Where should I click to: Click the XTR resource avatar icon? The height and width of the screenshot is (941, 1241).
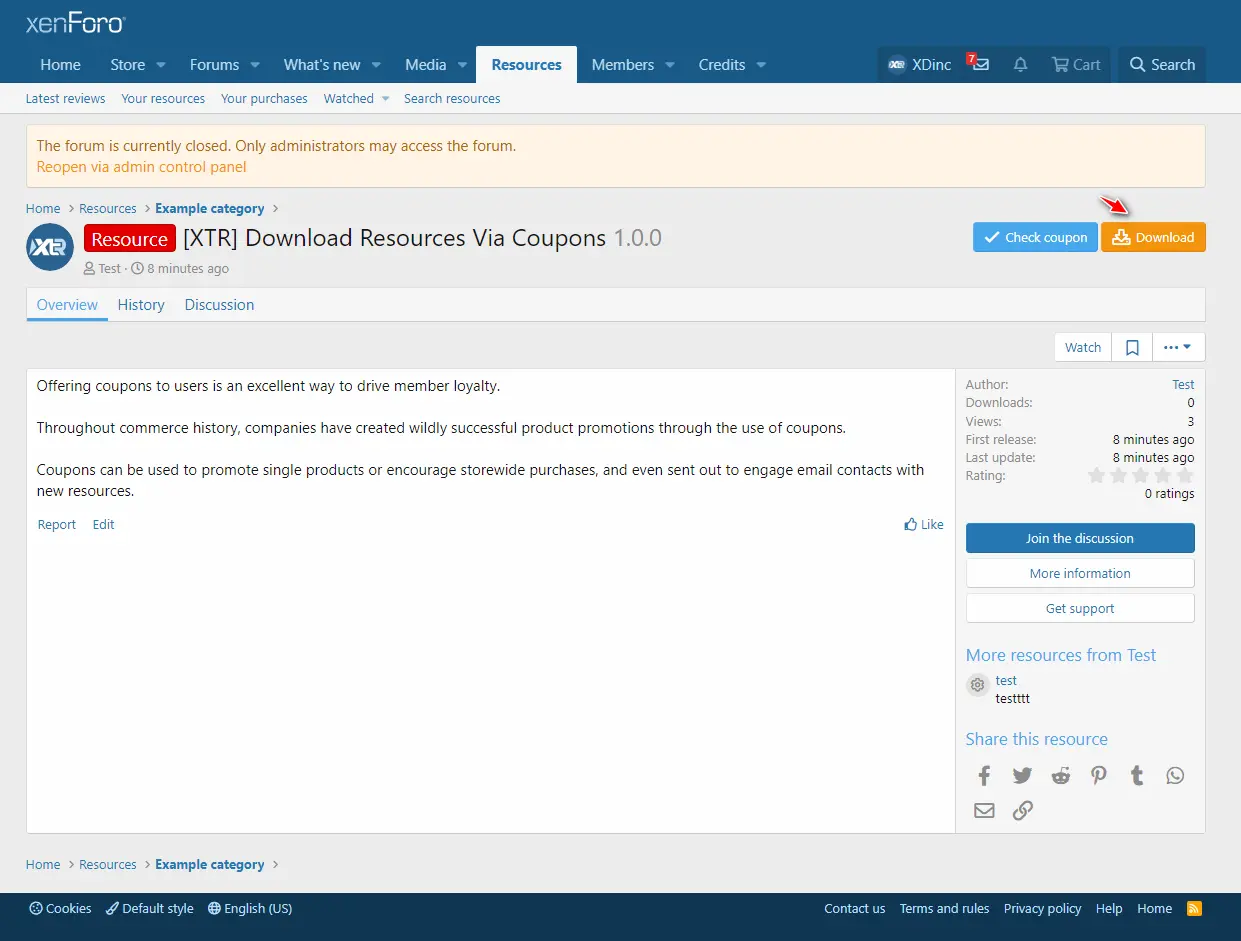[x=50, y=248]
